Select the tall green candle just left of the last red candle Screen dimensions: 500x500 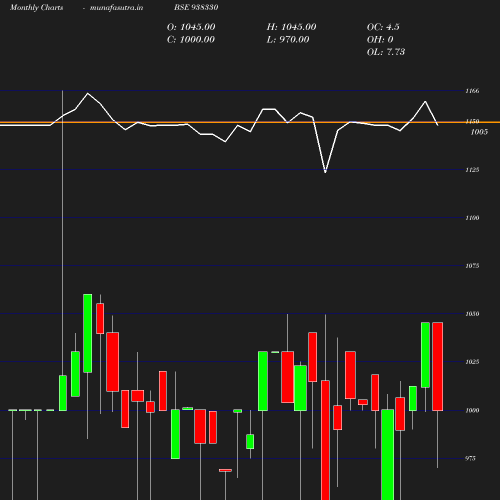pos(425,355)
